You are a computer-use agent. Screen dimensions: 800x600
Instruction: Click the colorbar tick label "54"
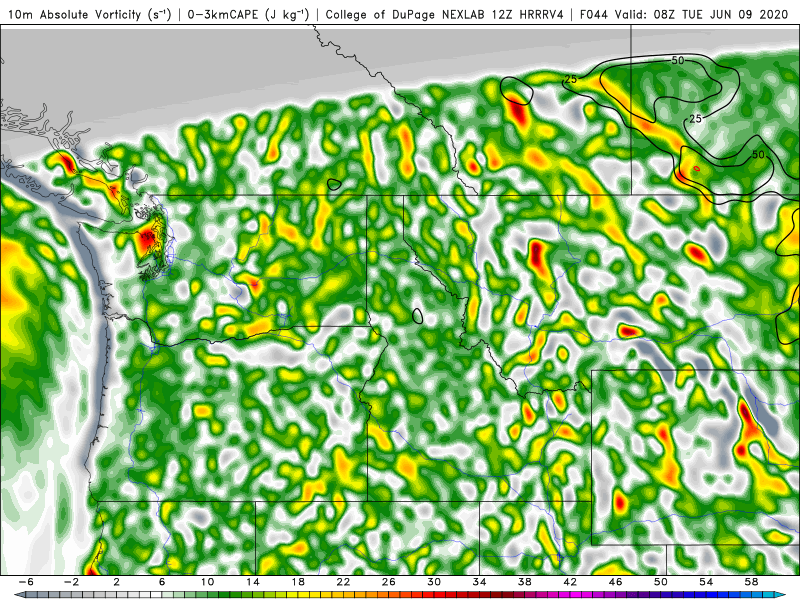[x=706, y=582]
